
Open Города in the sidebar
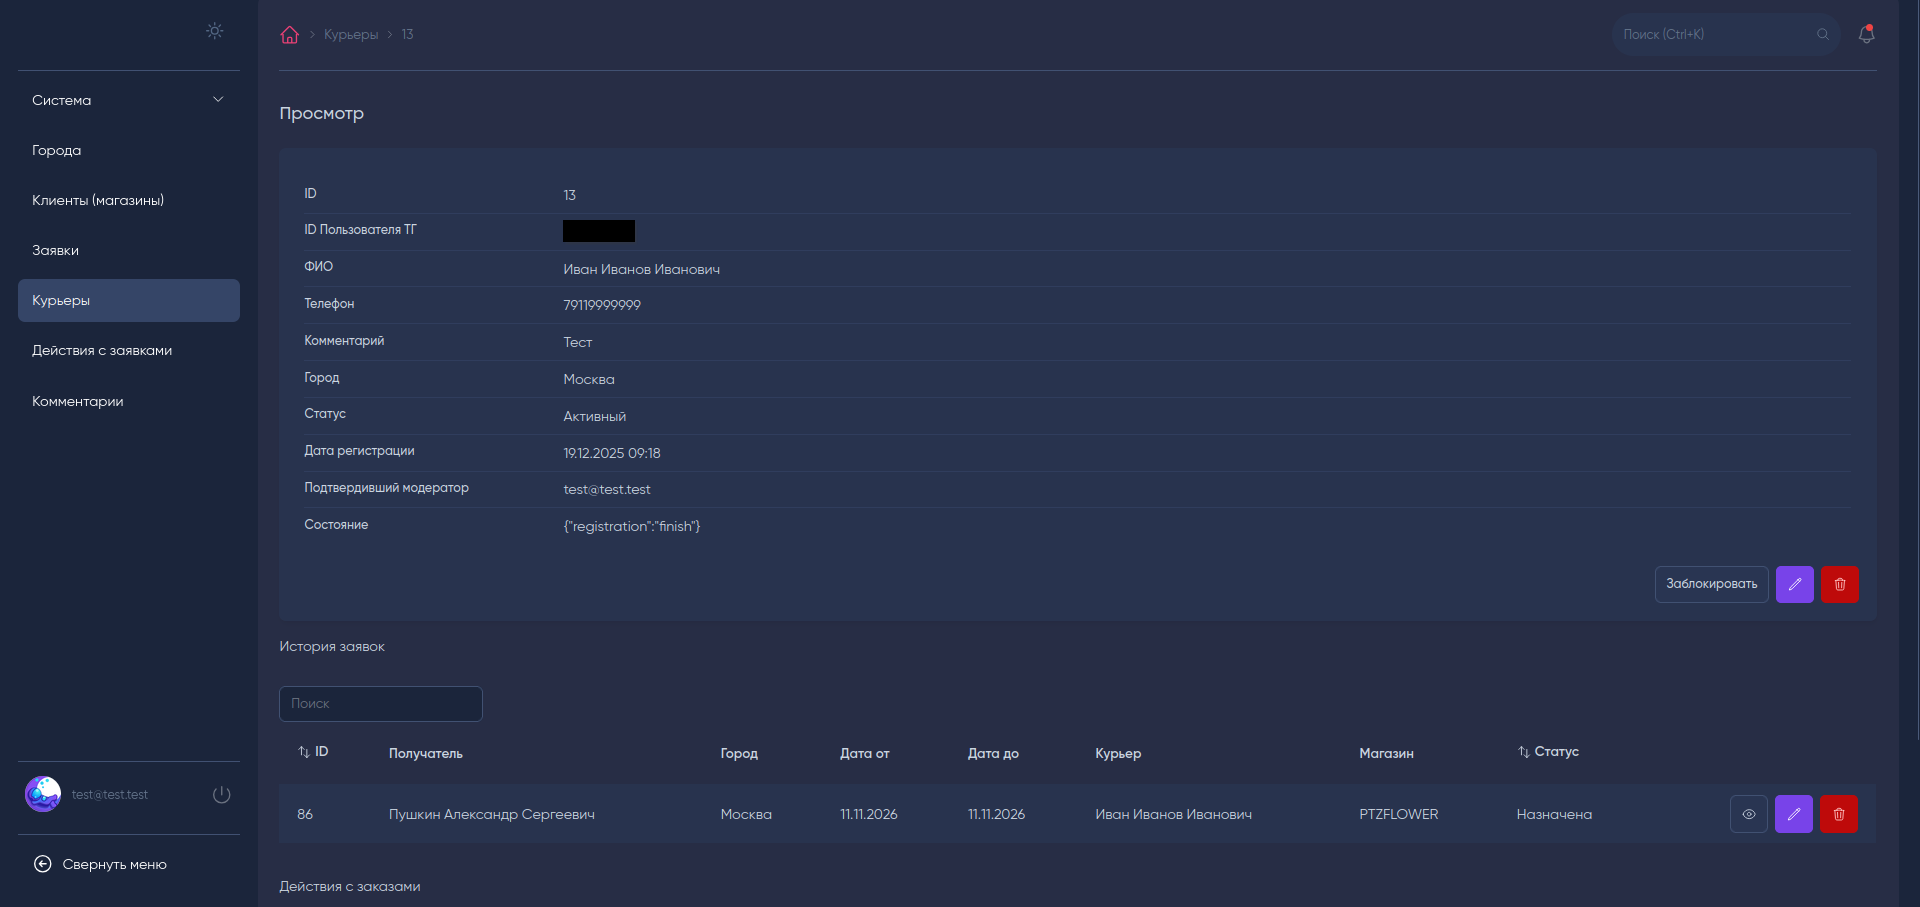pos(57,151)
